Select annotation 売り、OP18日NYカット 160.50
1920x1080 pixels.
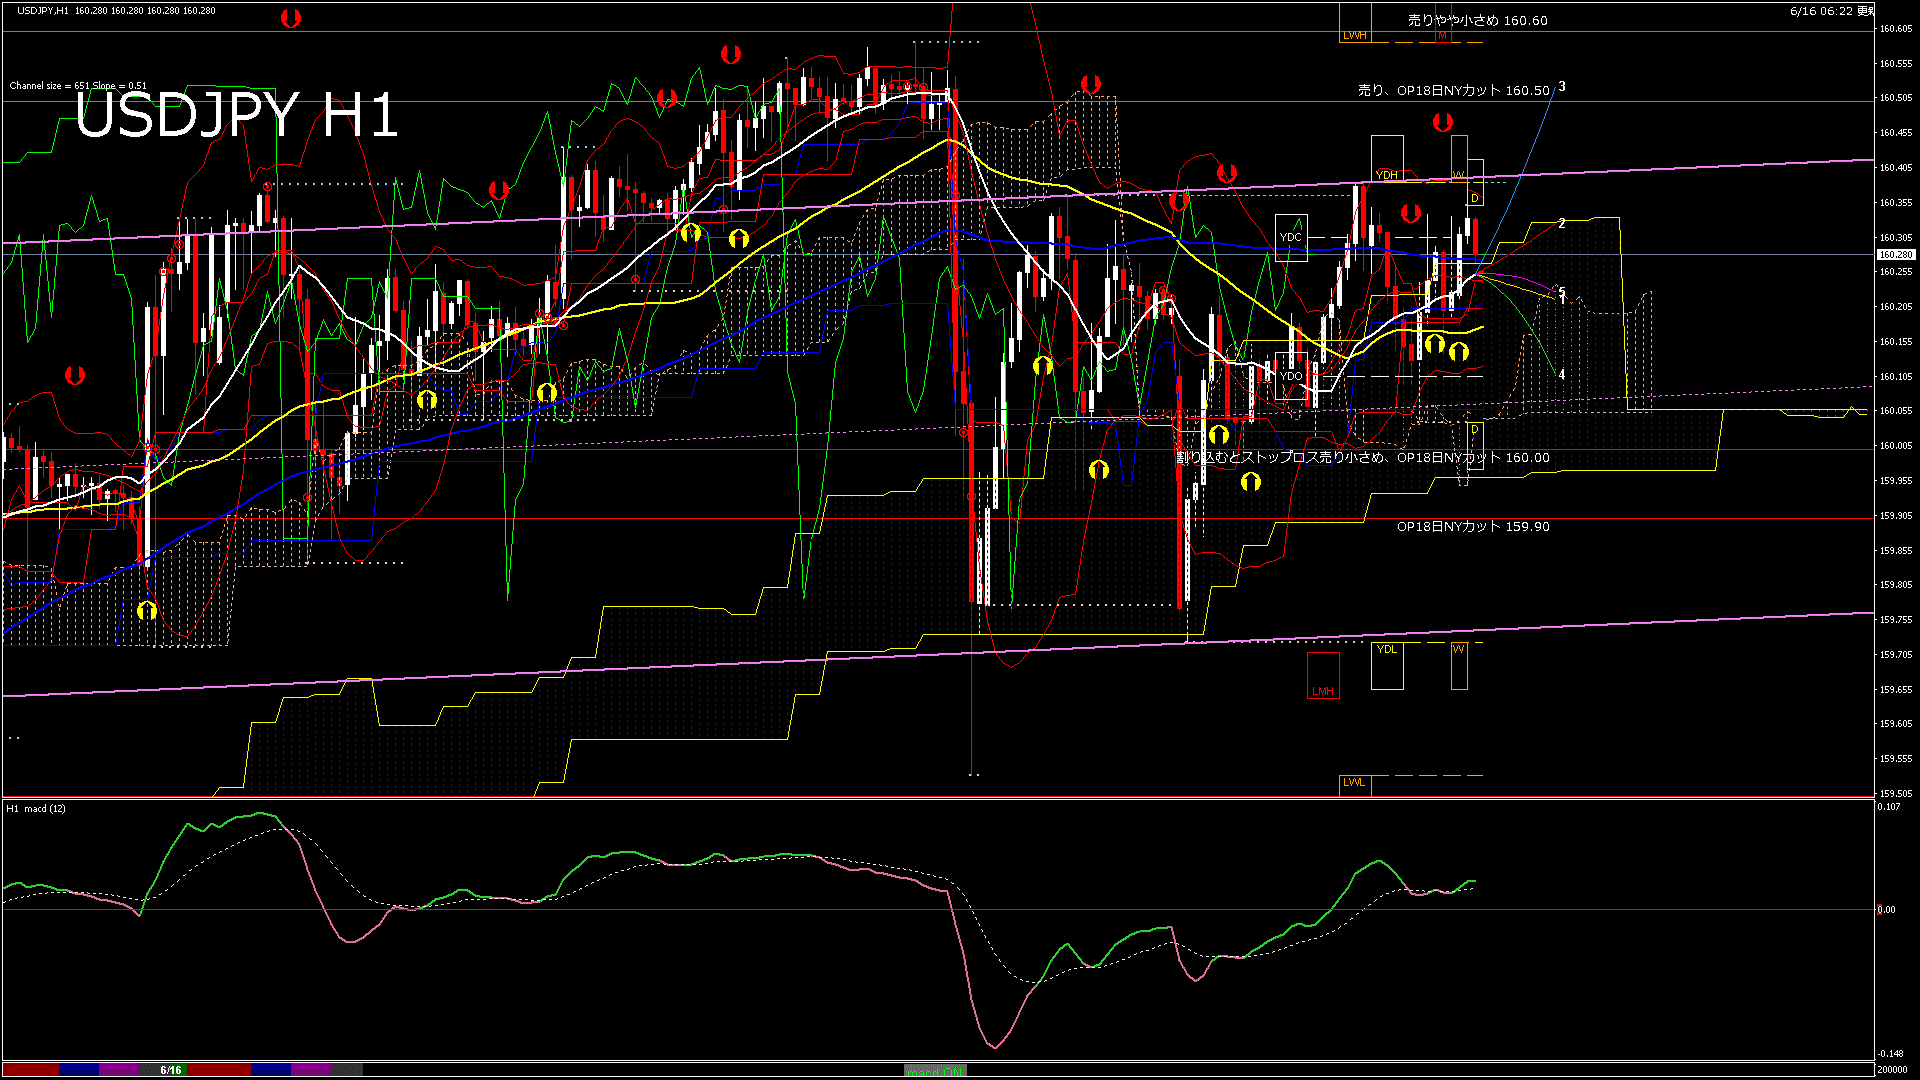pos(1454,90)
